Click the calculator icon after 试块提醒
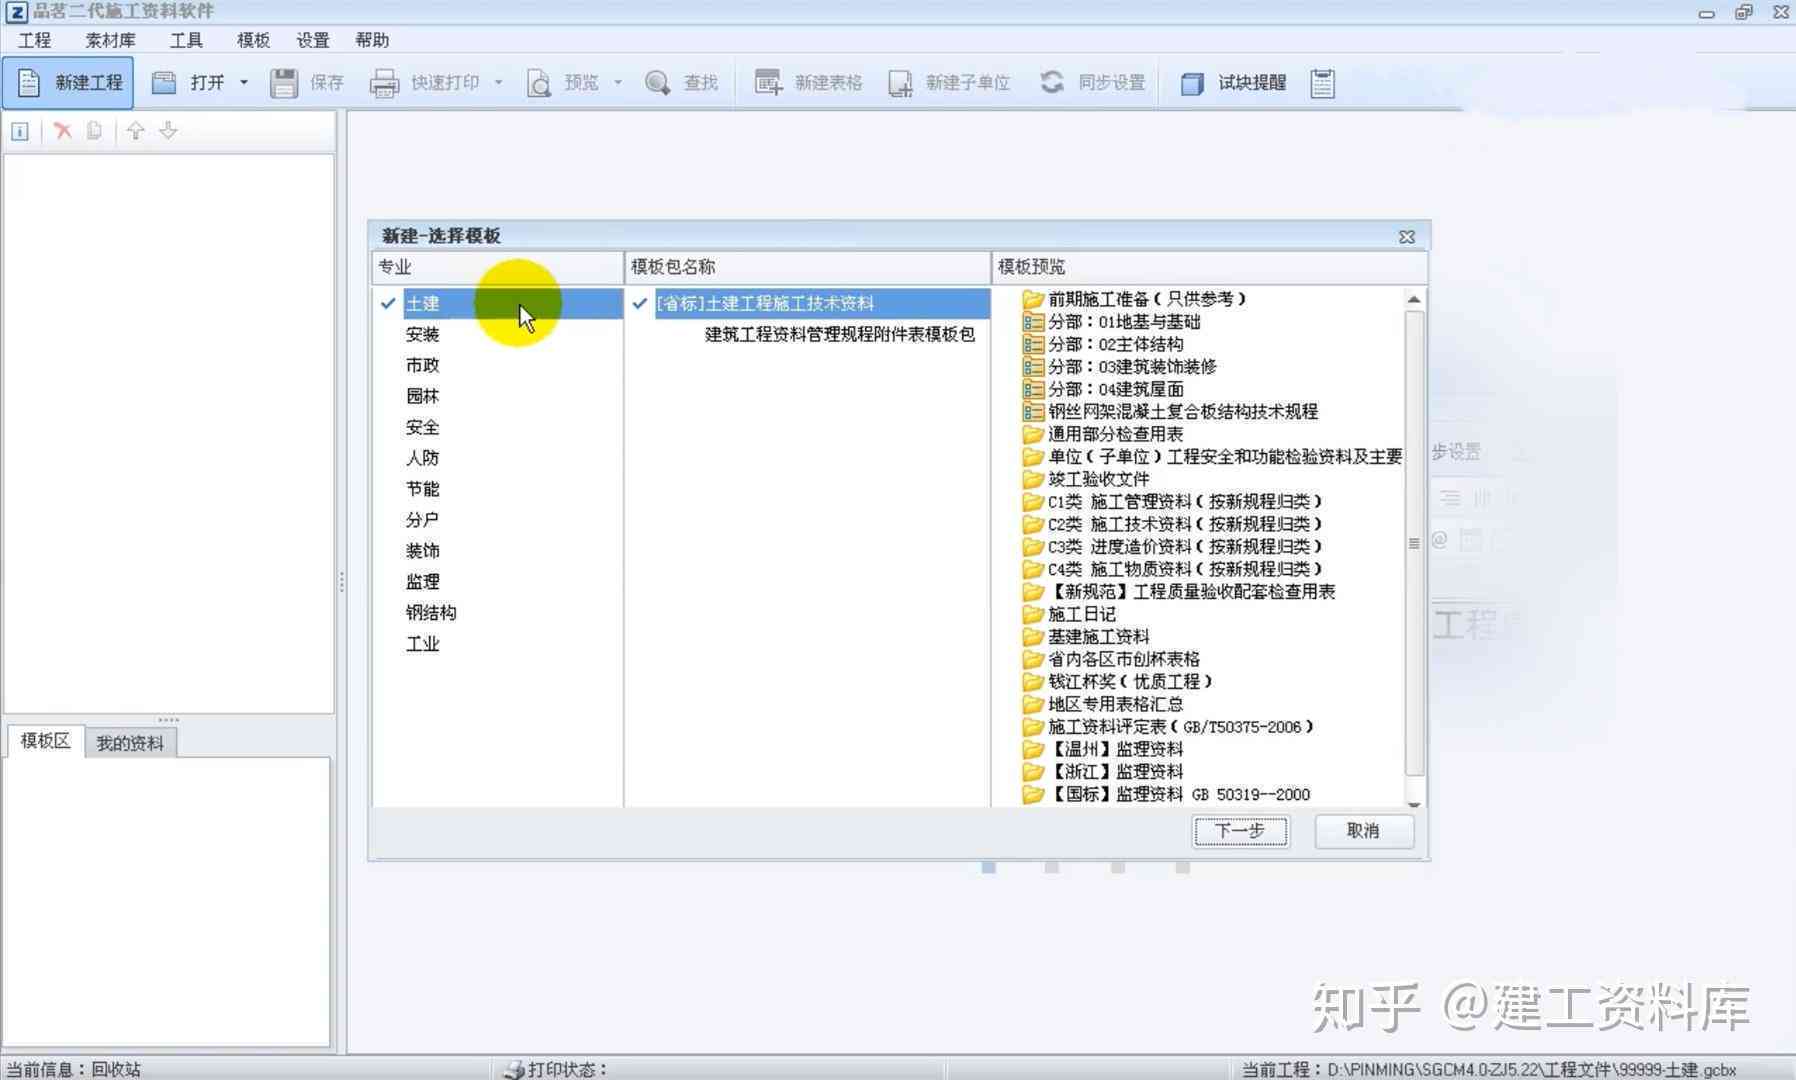Image resolution: width=1796 pixels, height=1080 pixels. [1322, 83]
